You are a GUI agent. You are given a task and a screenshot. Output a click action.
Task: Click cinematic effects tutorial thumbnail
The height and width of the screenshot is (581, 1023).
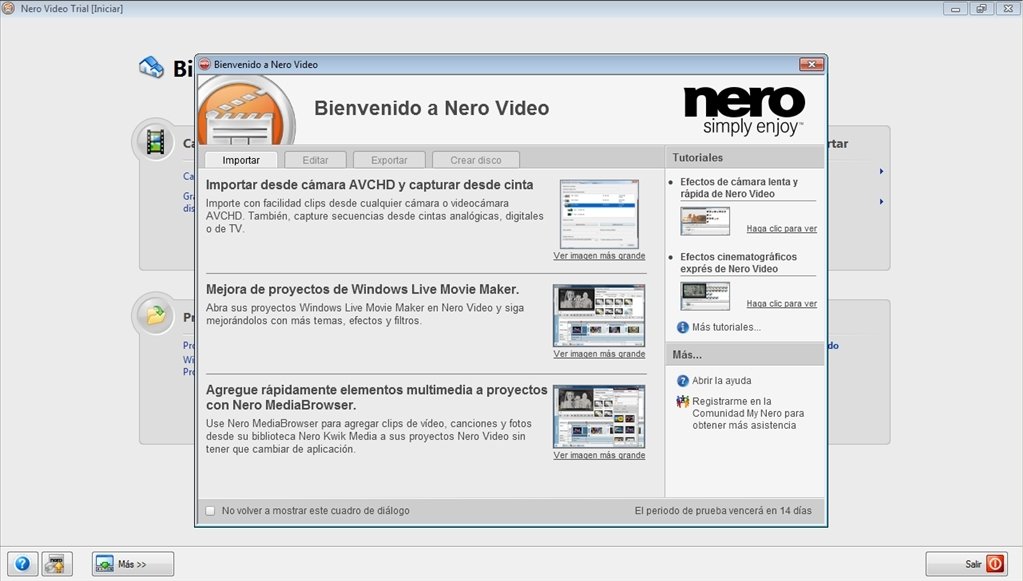[705, 296]
